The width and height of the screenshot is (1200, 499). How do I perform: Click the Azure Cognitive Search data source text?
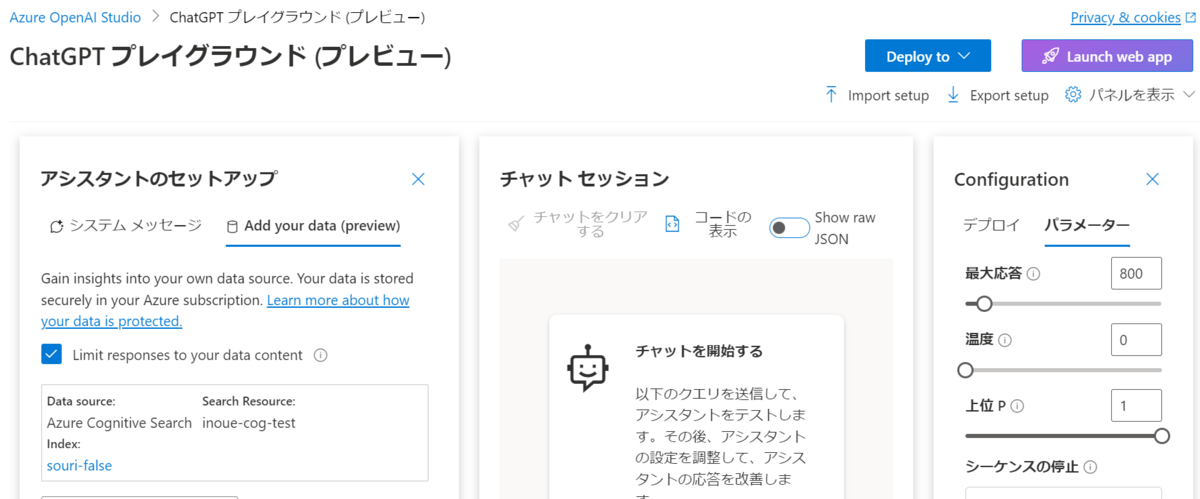click(119, 423)
